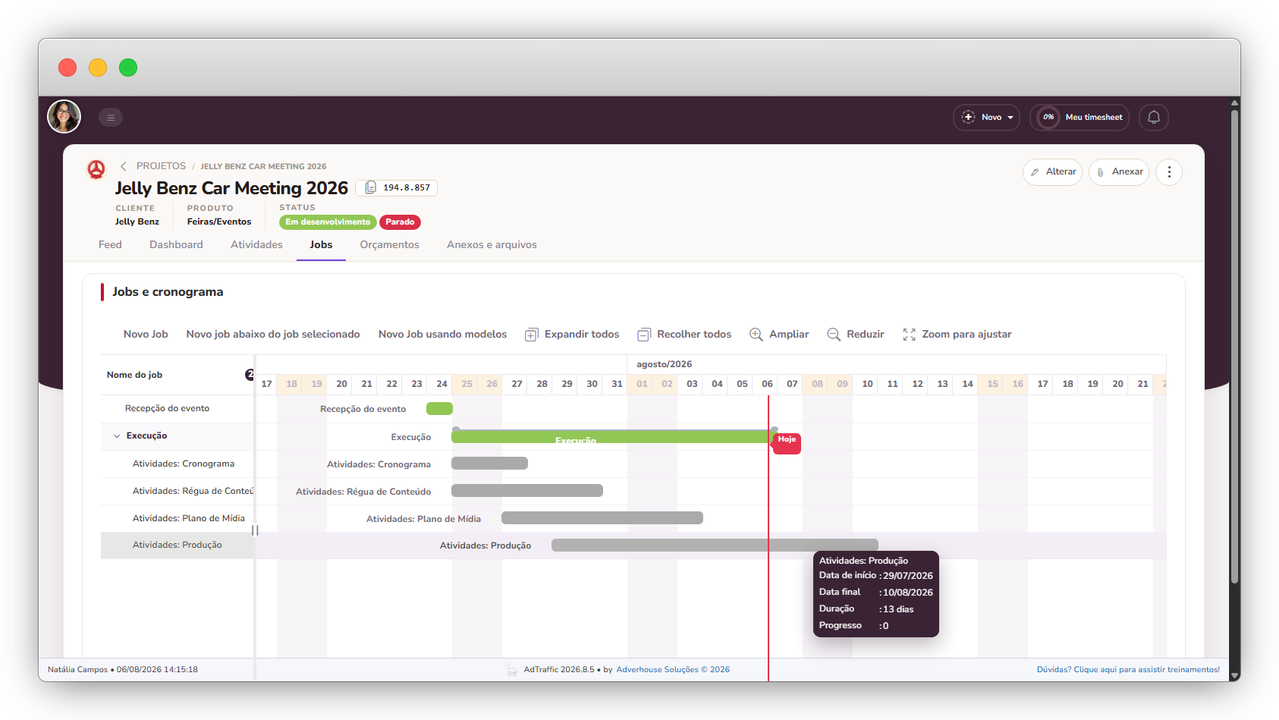Click the Ampliar zoom-in magnifier icon
The image size is (1279, 720).
pyautogui.click(x=756, y=334)
